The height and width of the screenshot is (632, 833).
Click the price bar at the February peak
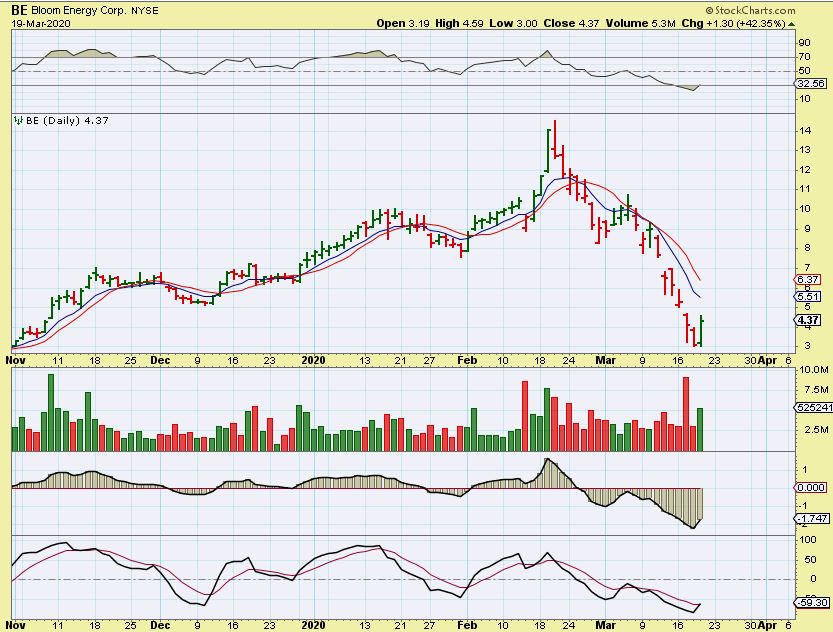coord(555,139)
